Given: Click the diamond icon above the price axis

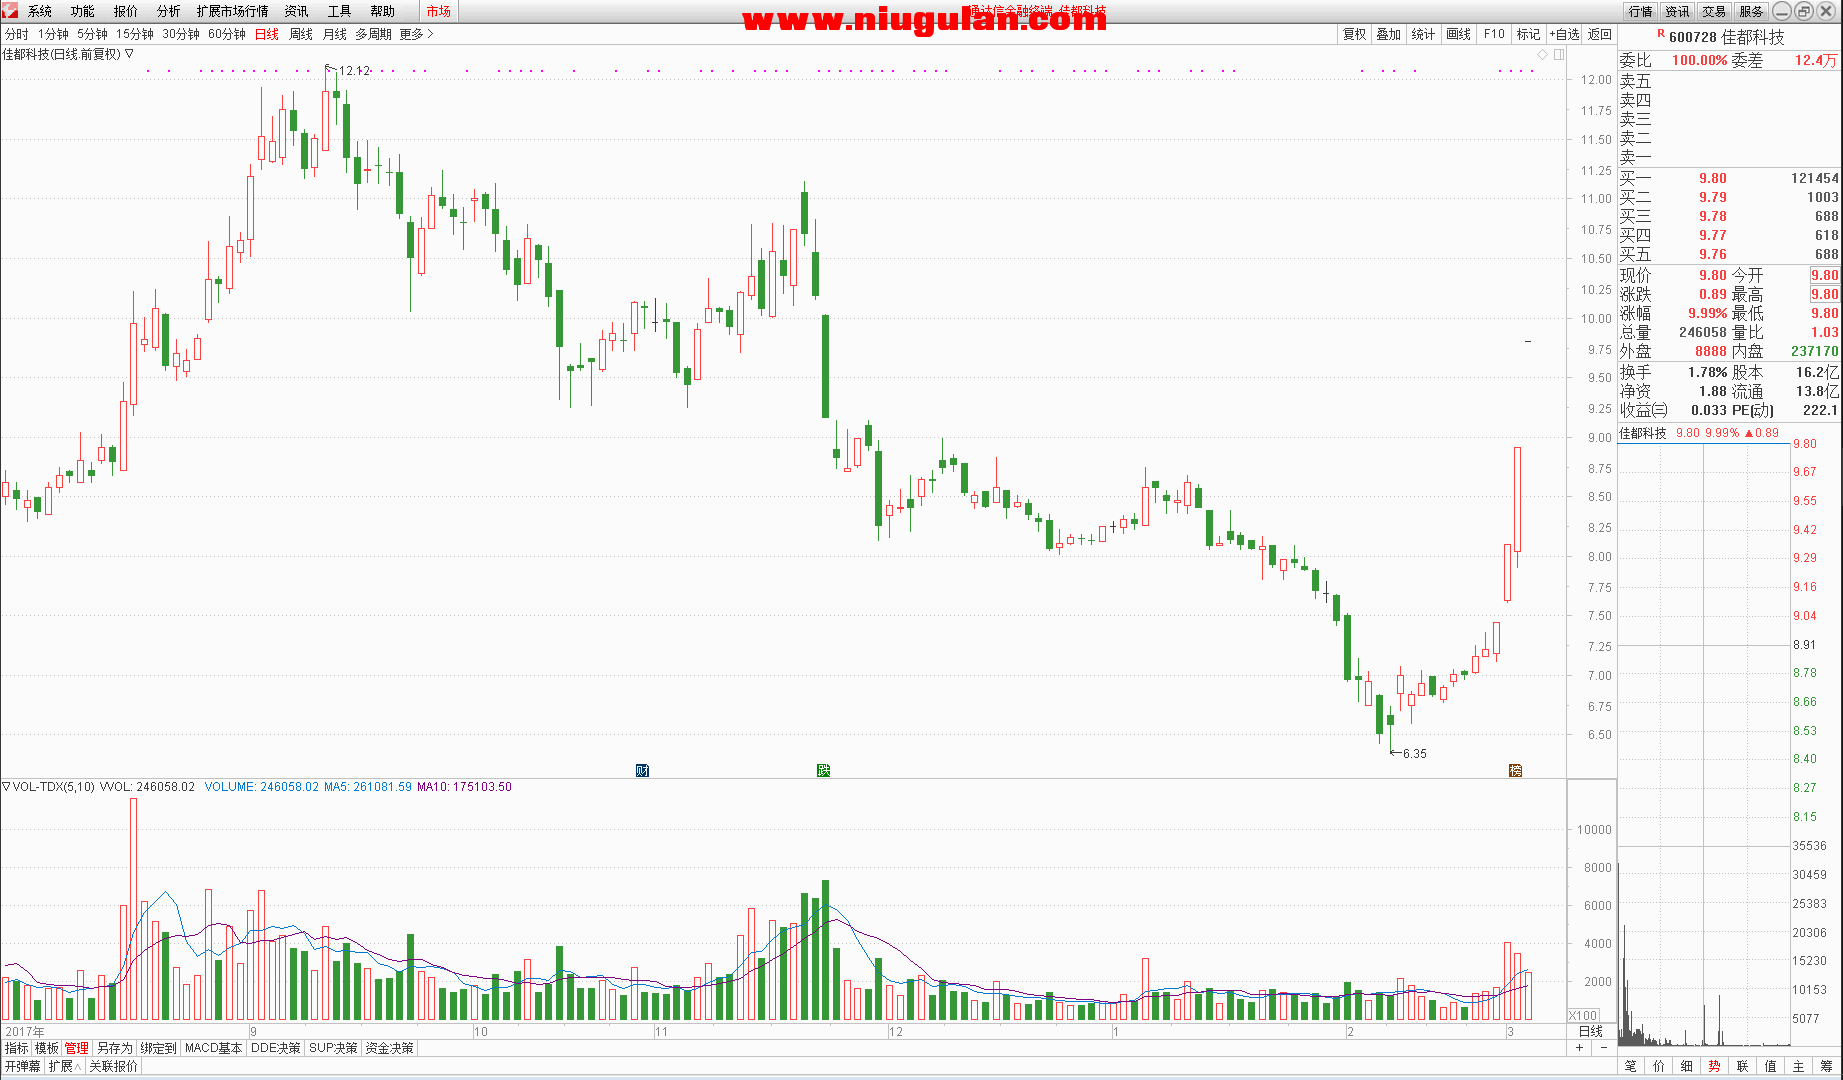Looking at the screenshot, I should tap(1543, 54).
